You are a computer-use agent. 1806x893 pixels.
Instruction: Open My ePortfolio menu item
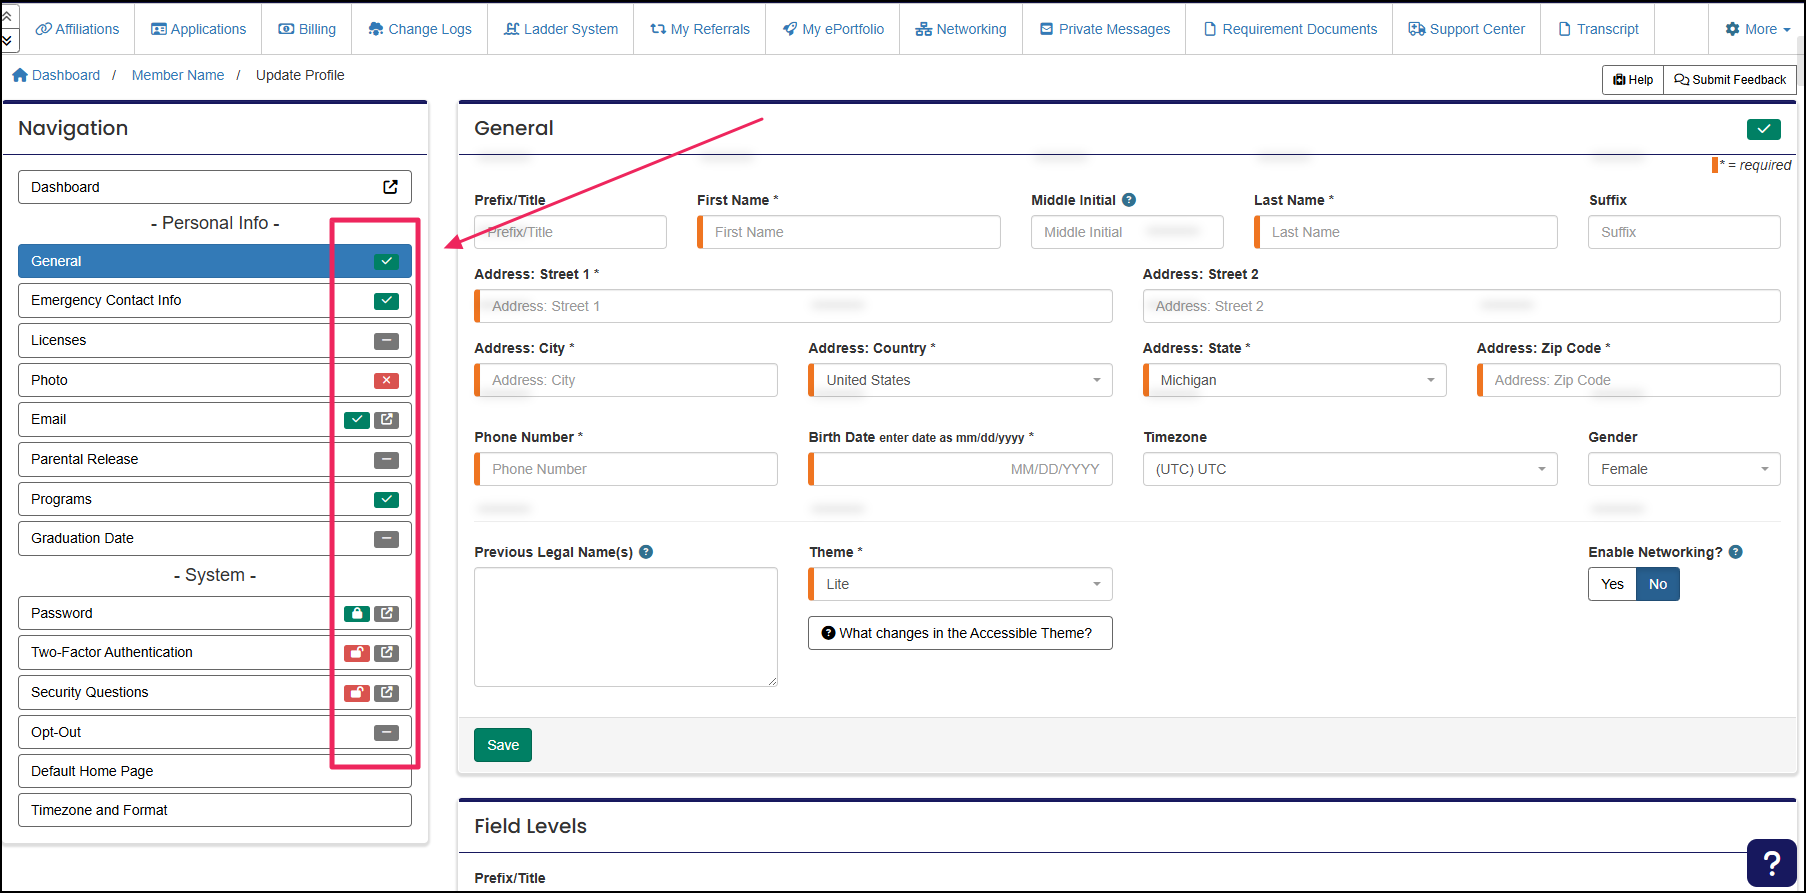833,29
